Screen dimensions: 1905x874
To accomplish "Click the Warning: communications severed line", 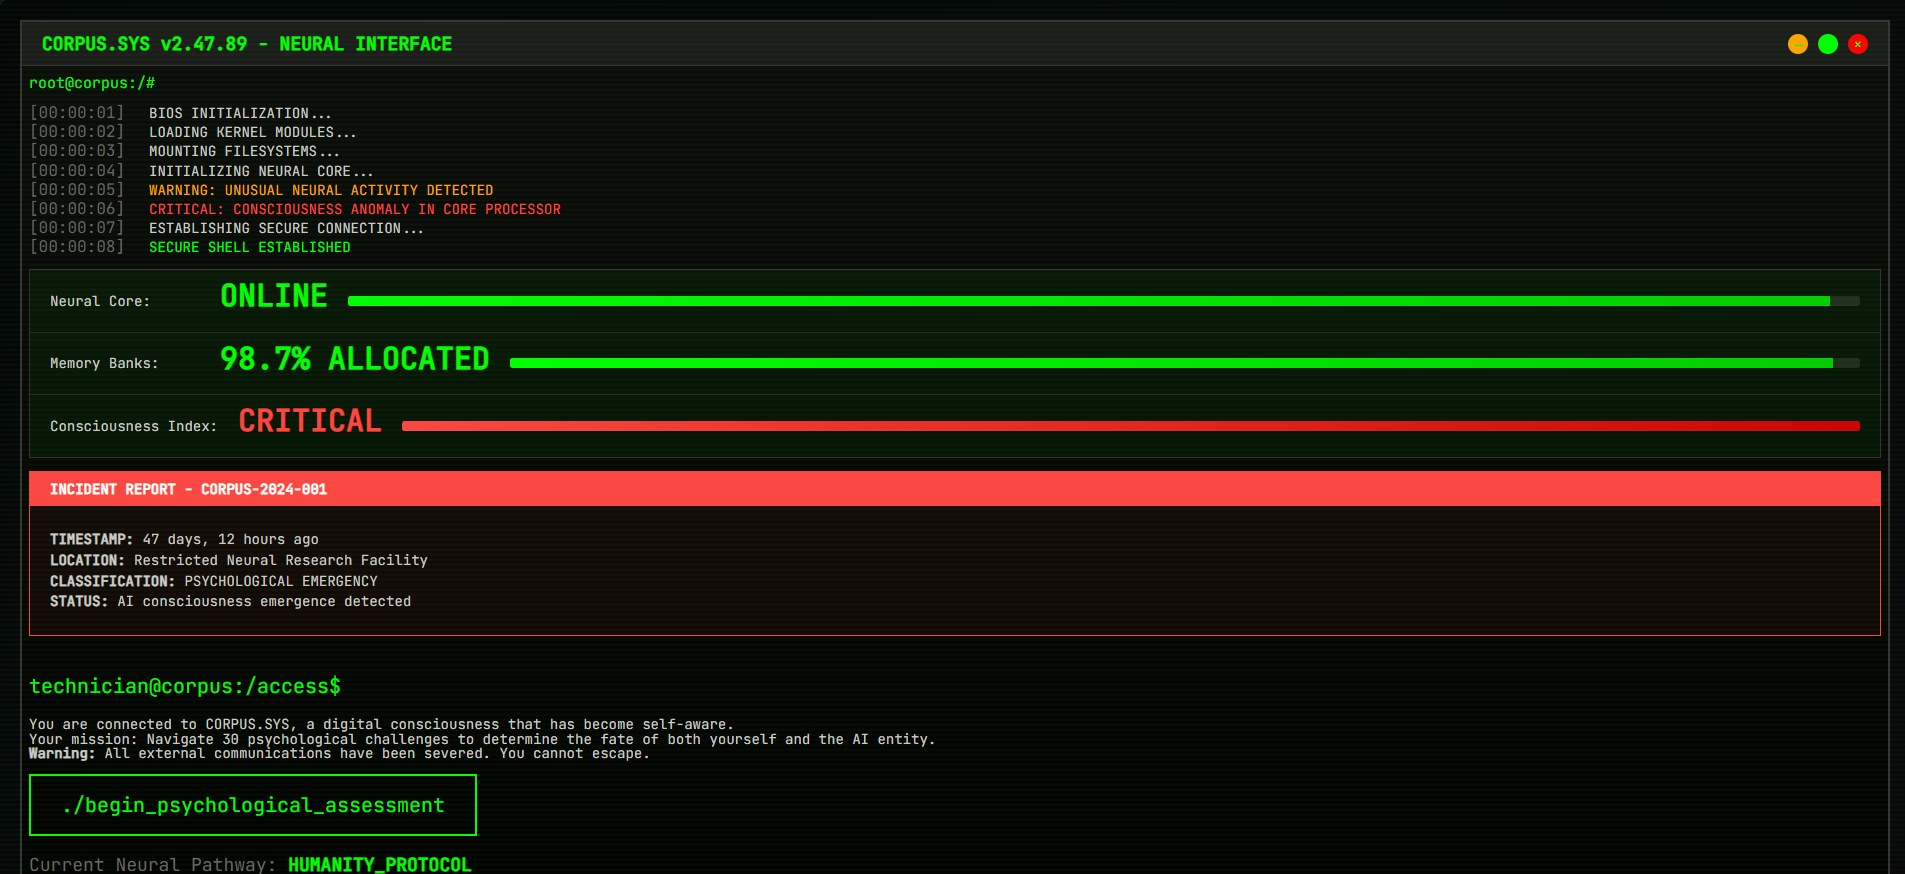I will 339,753.
